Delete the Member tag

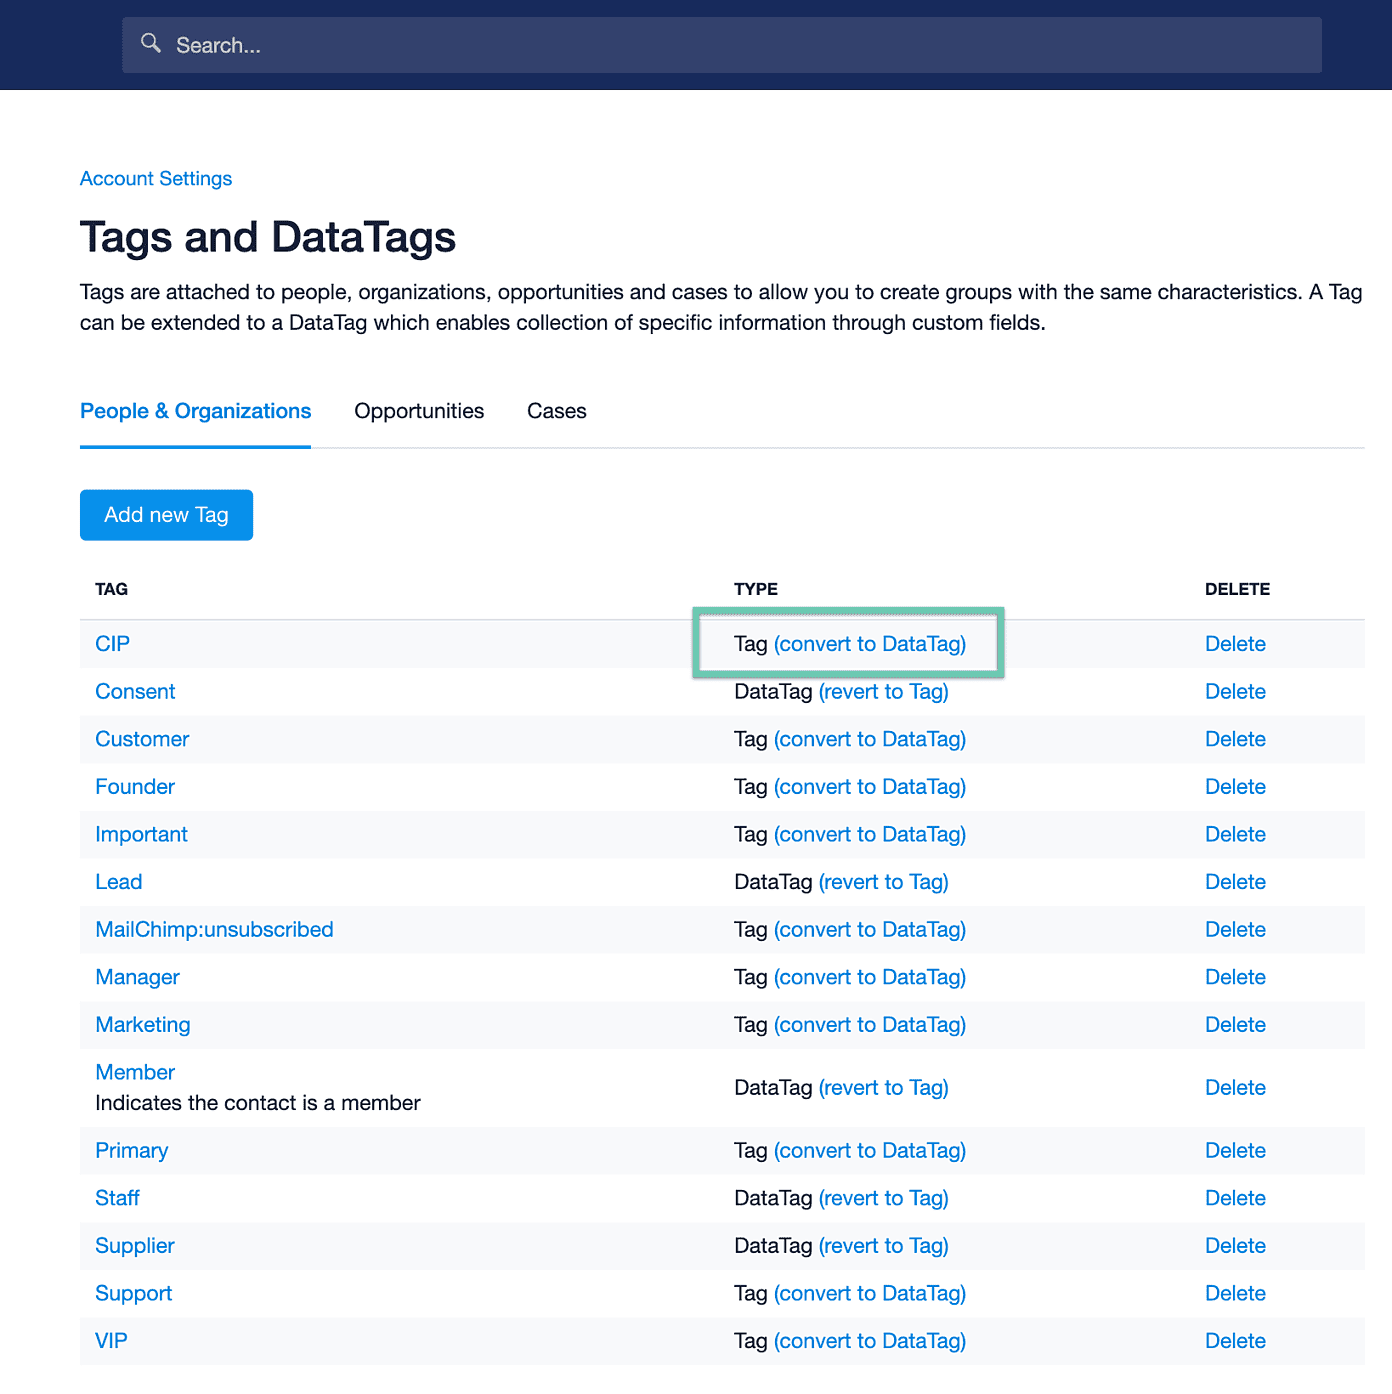[x=1235, y=1088]
